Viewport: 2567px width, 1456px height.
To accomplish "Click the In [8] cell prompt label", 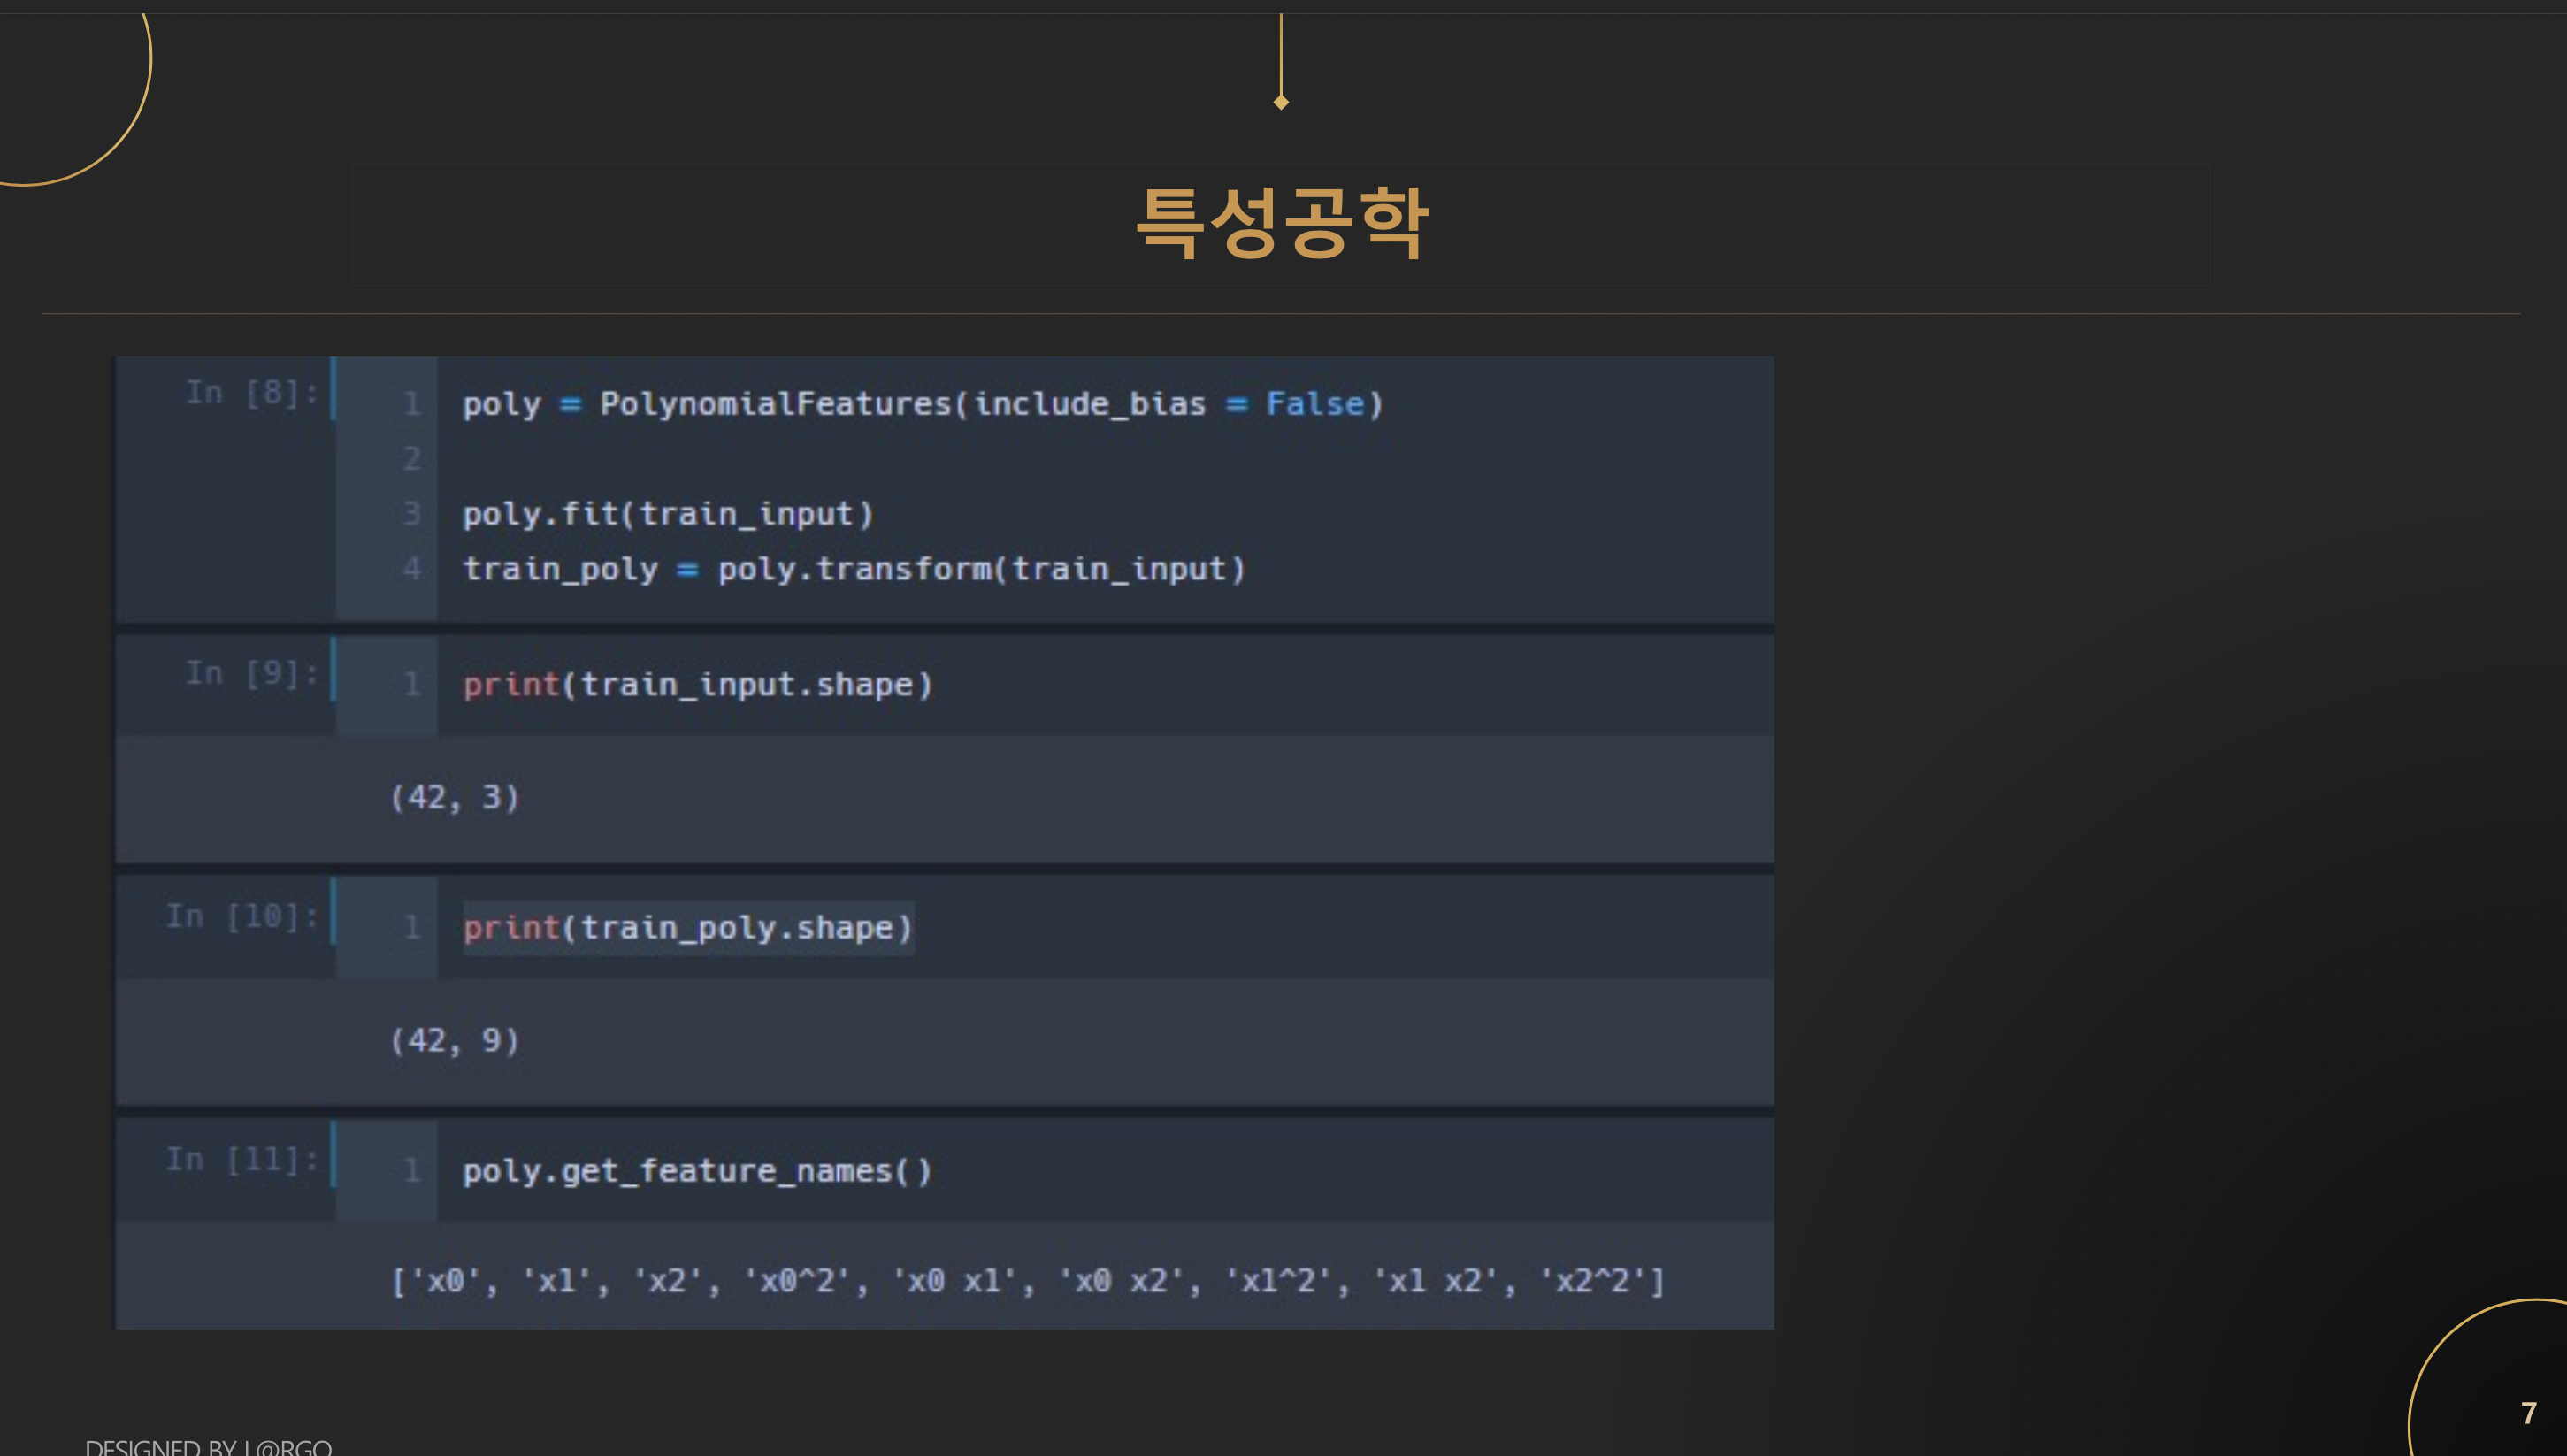I will click(252, 393).
